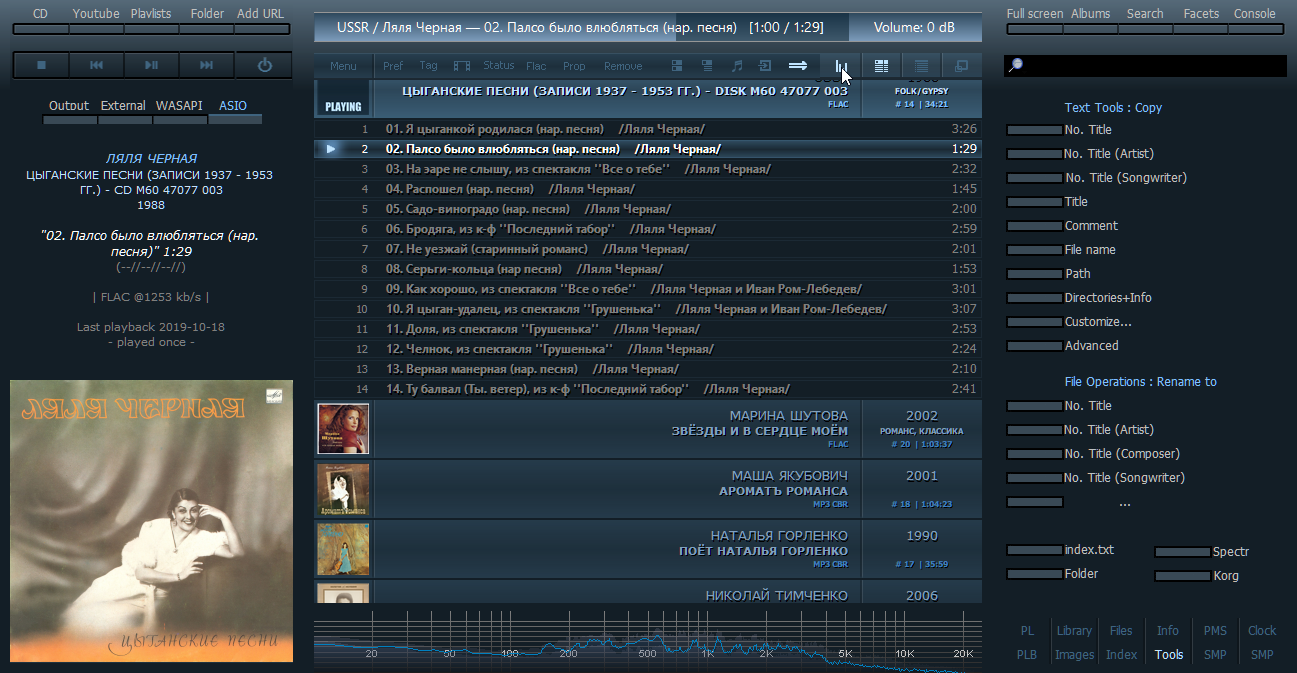The width and height of the screenshot is (1297, 673).
Task: Switch output to WASAPI
Action: click(x=179, y=106)
